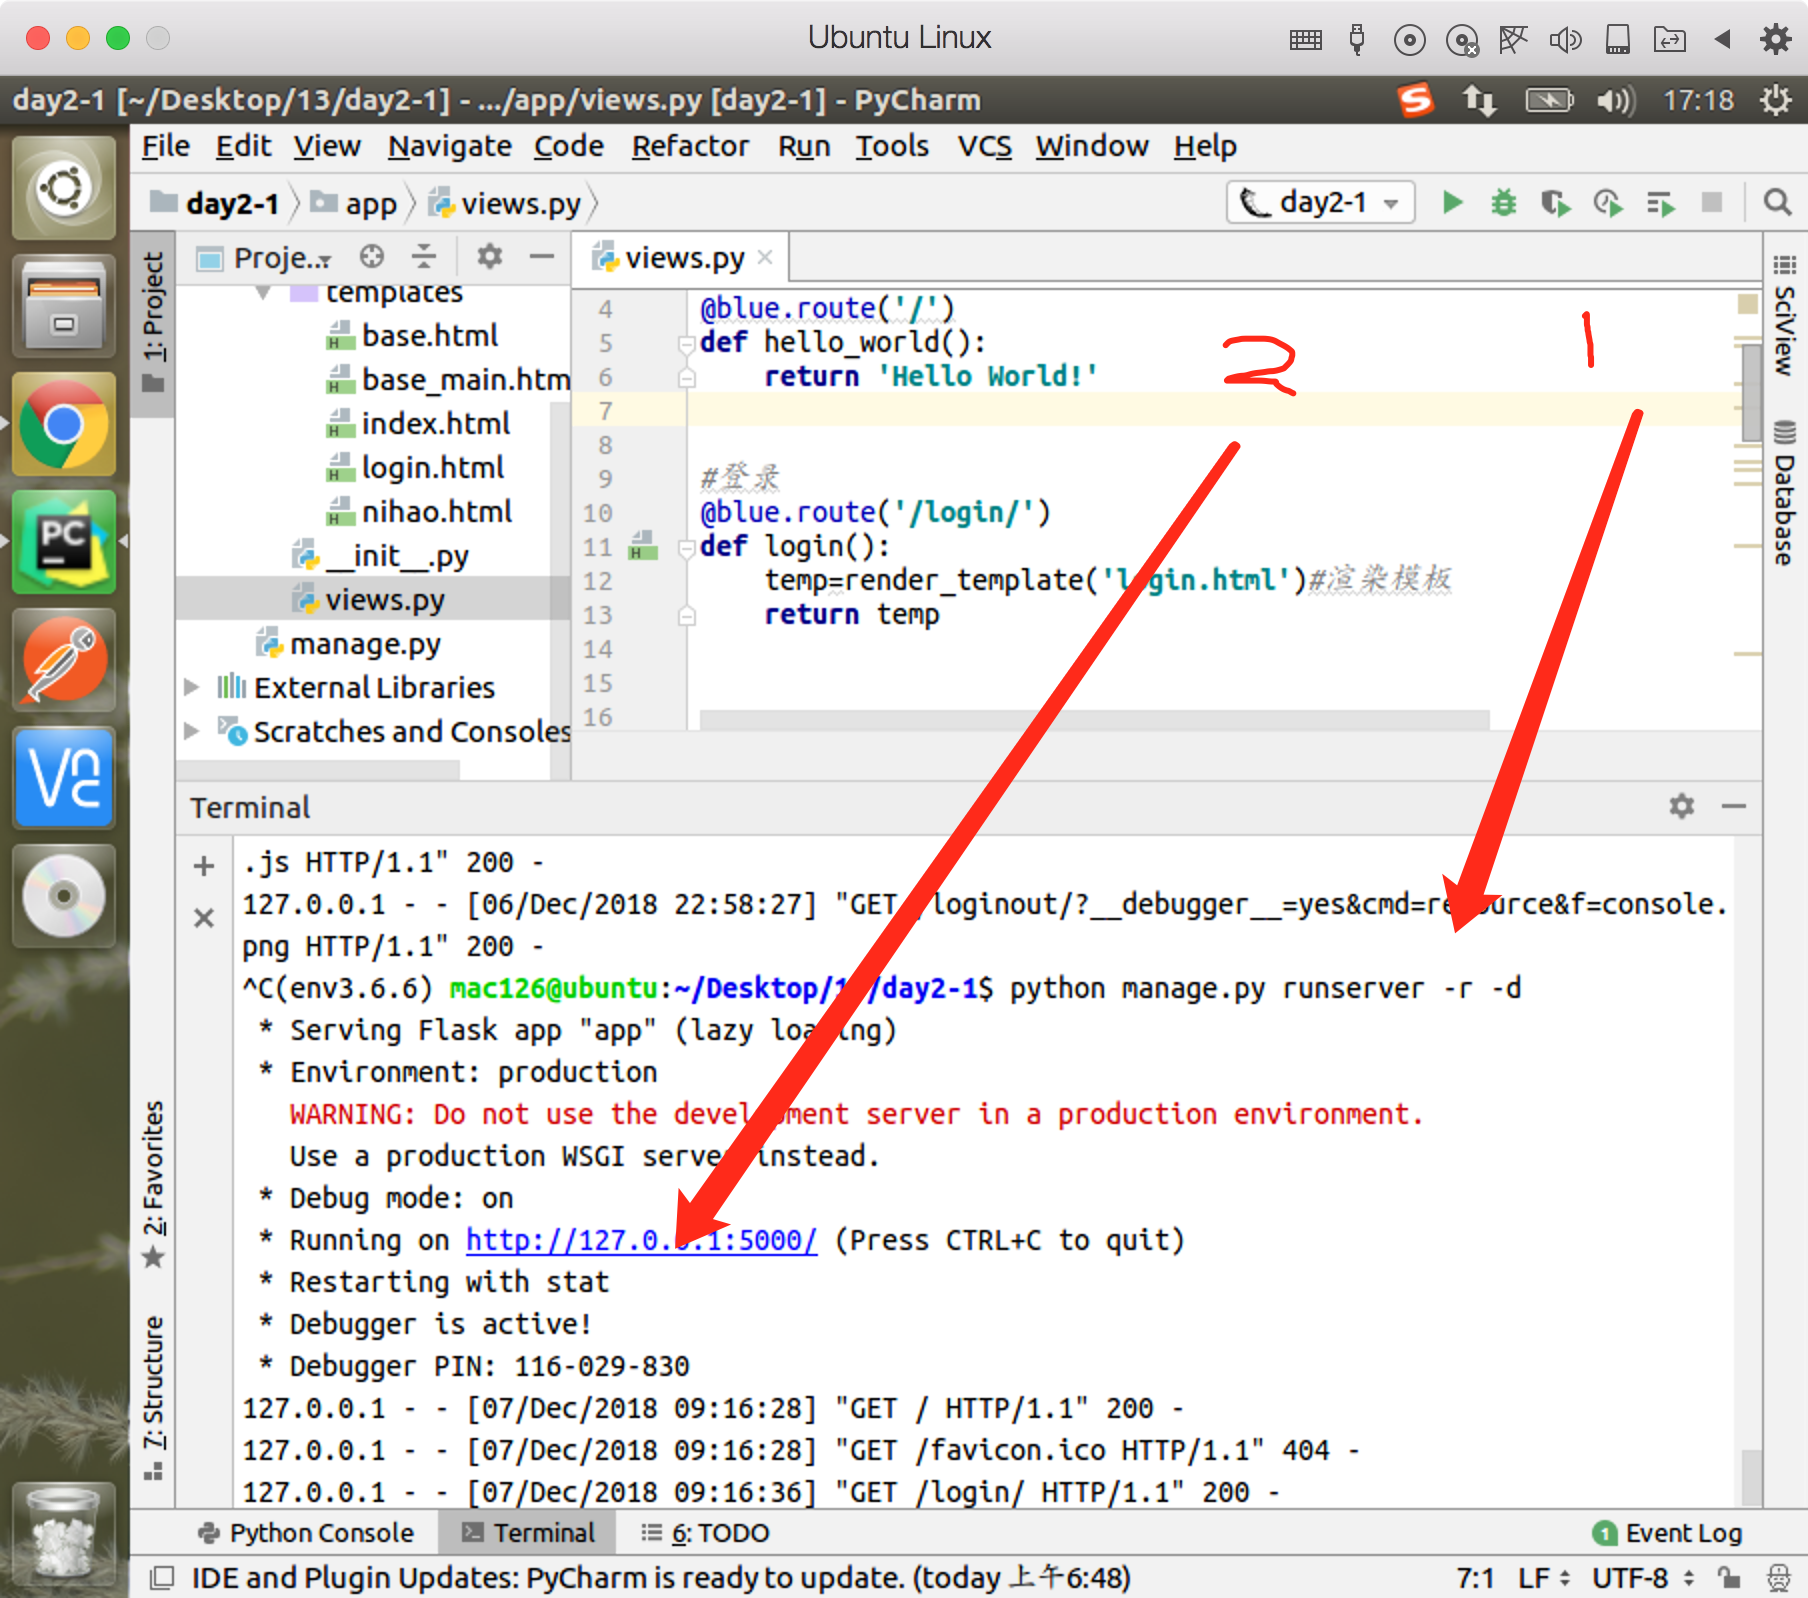Viewport: 1808px width, 1598px height.
Task: Click the gray stop square button
Action: (x=1712, y=203)
